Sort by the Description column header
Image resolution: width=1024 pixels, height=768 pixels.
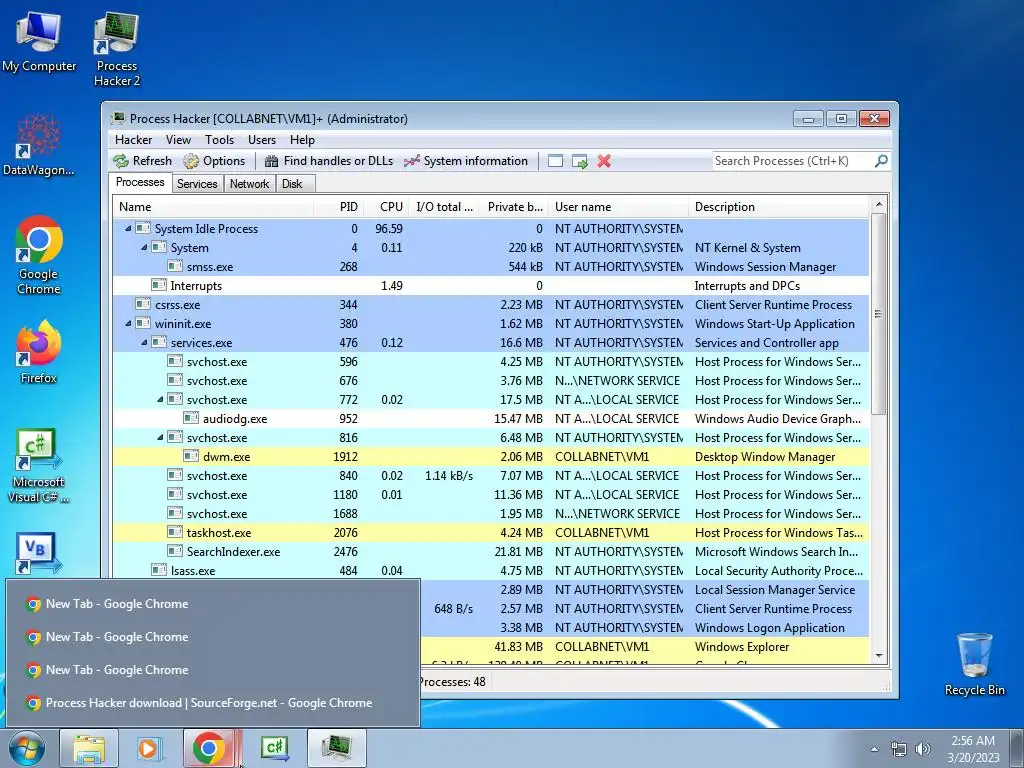pyautogui.click(x=779, y=207)
